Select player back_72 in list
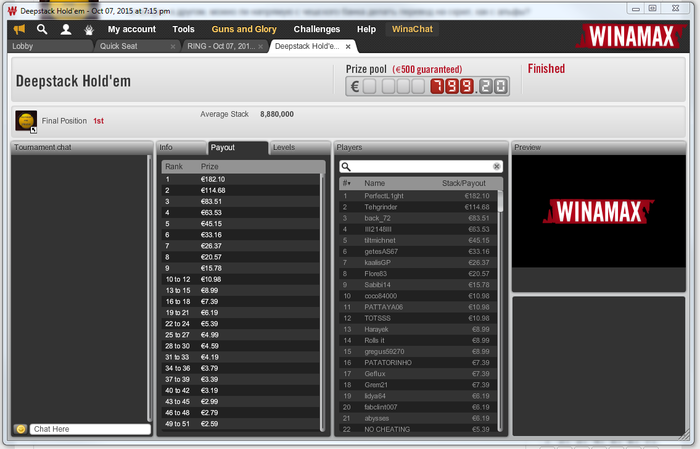 418,218
